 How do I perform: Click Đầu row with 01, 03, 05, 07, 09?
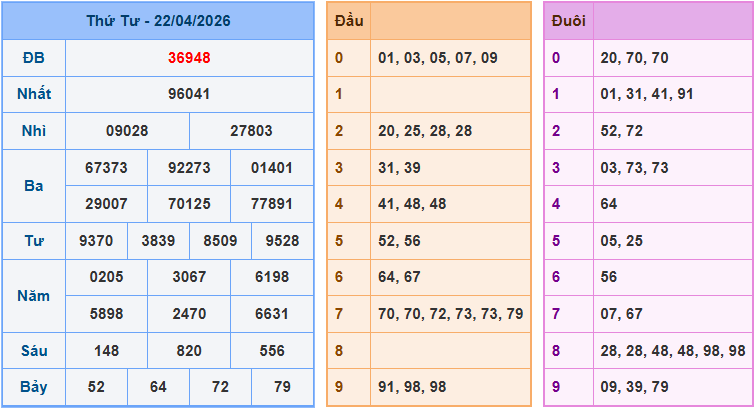pos(437,58)
